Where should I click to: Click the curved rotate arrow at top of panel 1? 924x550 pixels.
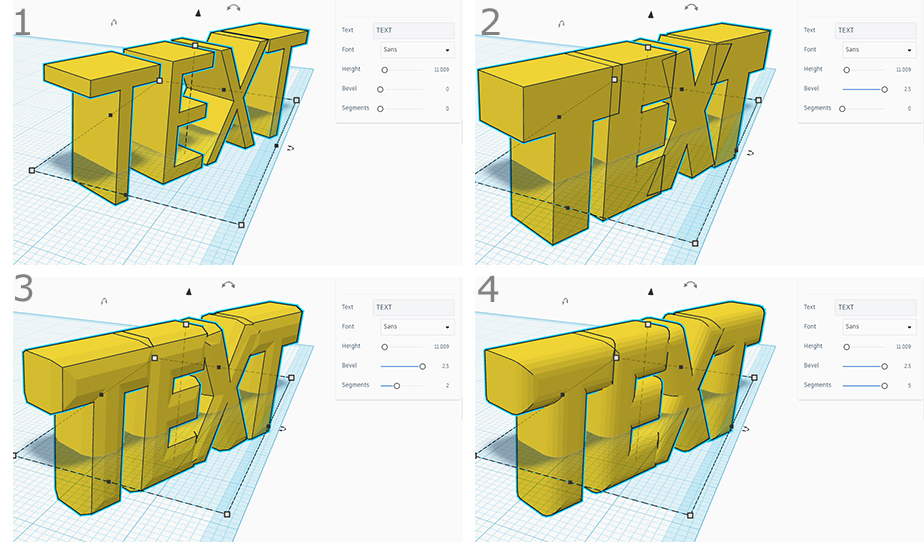(234, 7)
